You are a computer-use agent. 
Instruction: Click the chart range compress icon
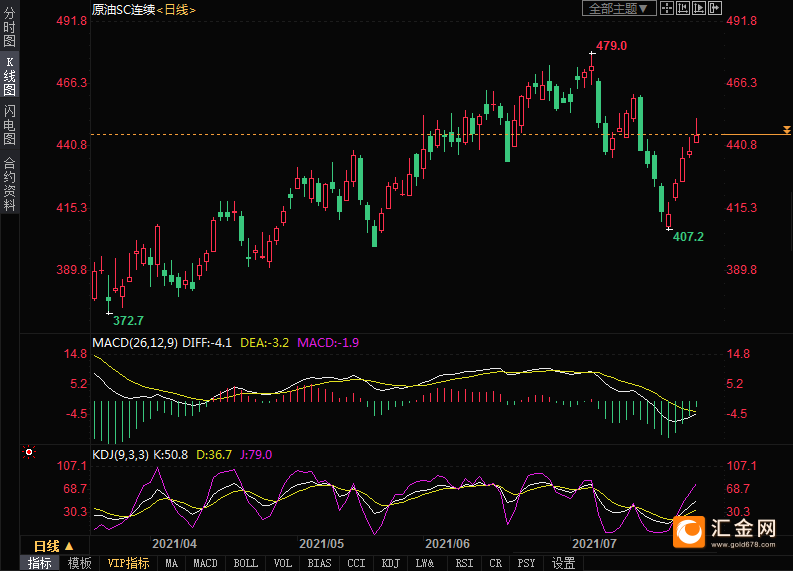[683, 8]
